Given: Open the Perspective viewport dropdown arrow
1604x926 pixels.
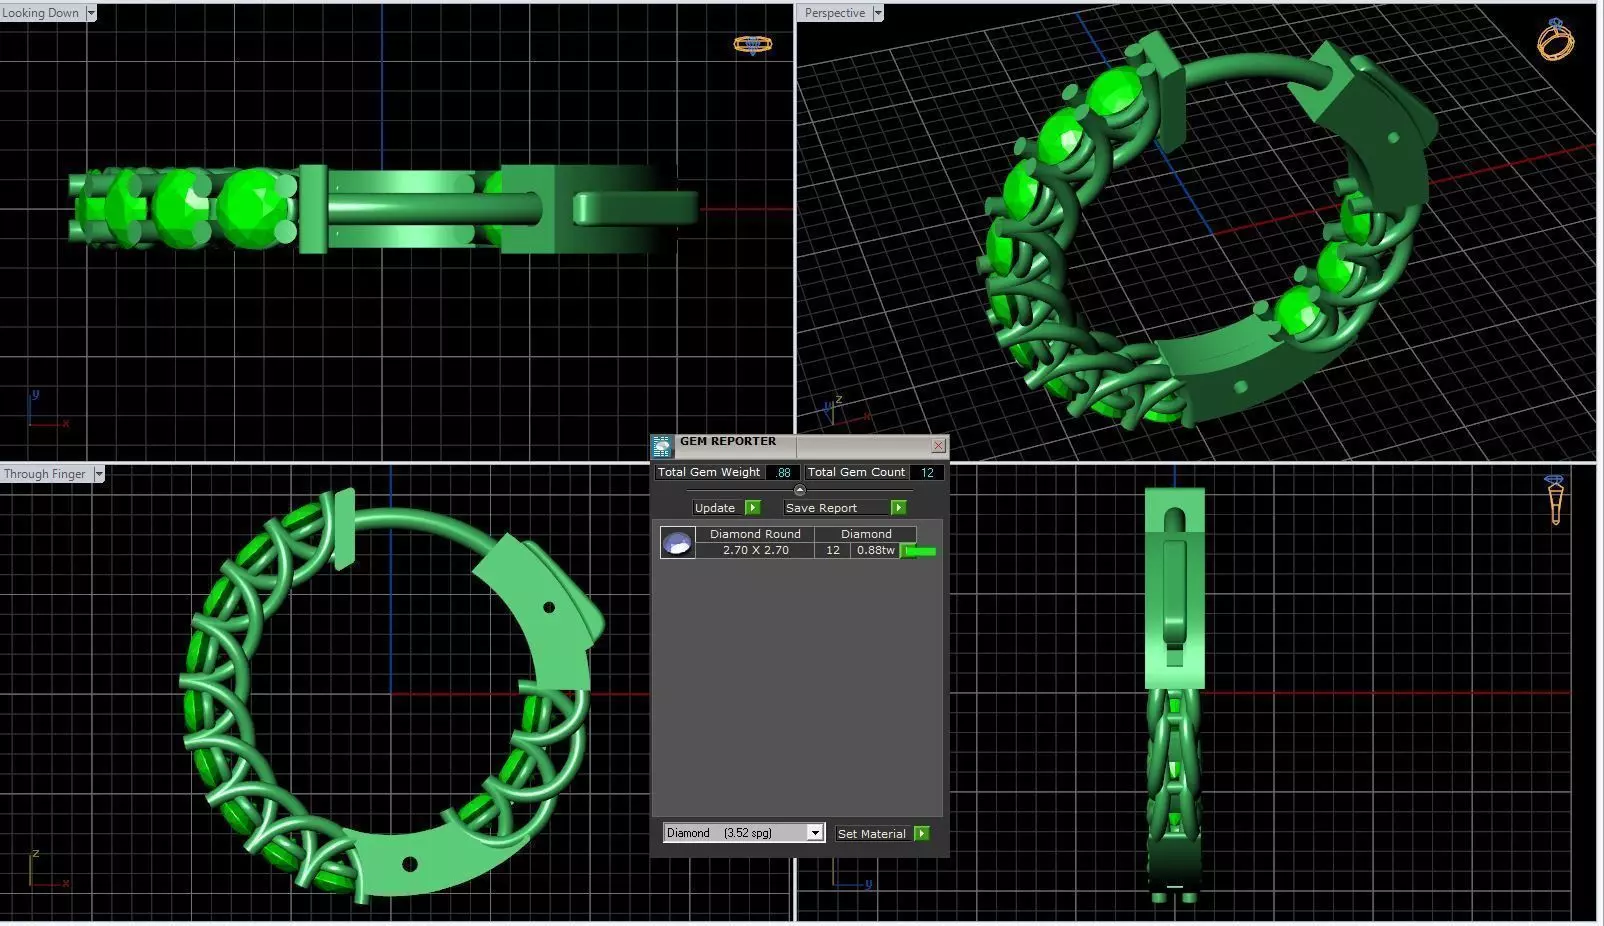Looking at the screenshot, I should (878, 13).
